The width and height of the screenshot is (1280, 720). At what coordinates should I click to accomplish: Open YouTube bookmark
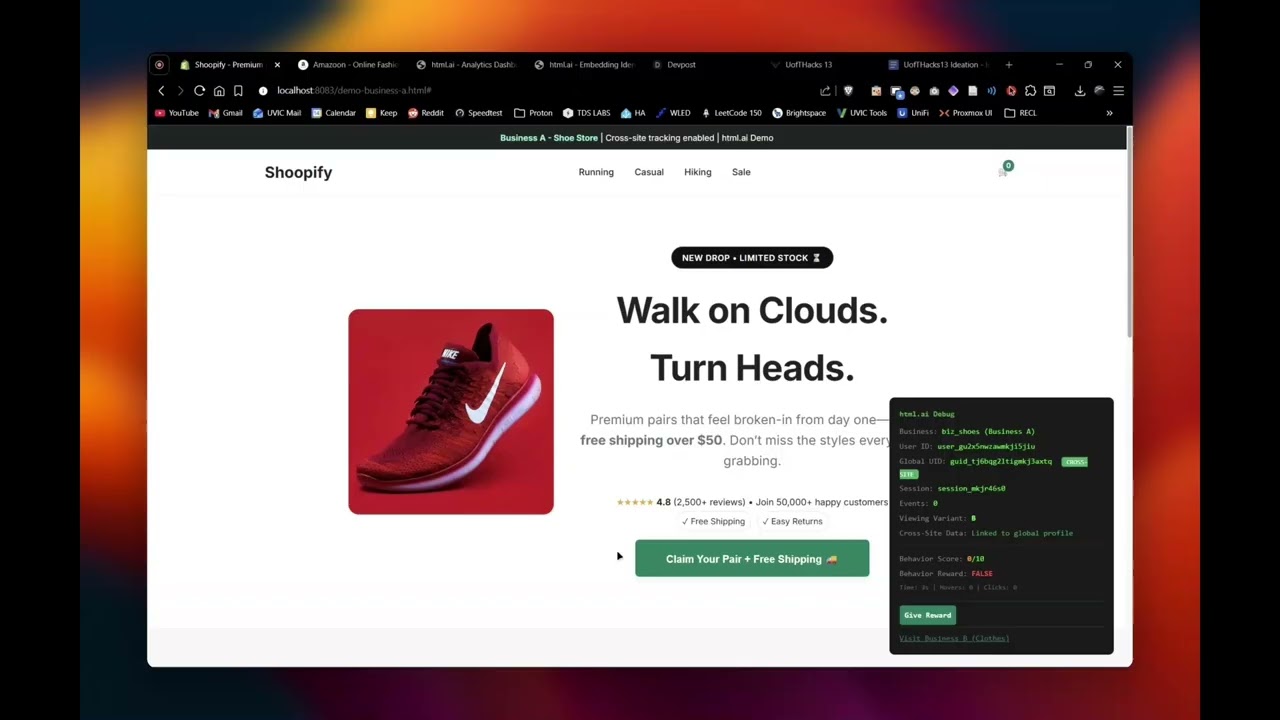click(x=177, y=113)
